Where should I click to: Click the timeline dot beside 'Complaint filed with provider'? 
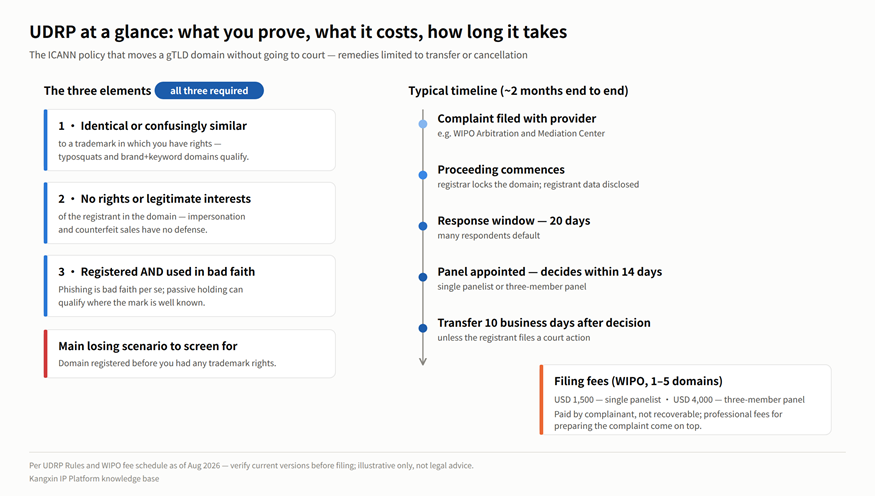pyautogui.click(x=423, y=124)
